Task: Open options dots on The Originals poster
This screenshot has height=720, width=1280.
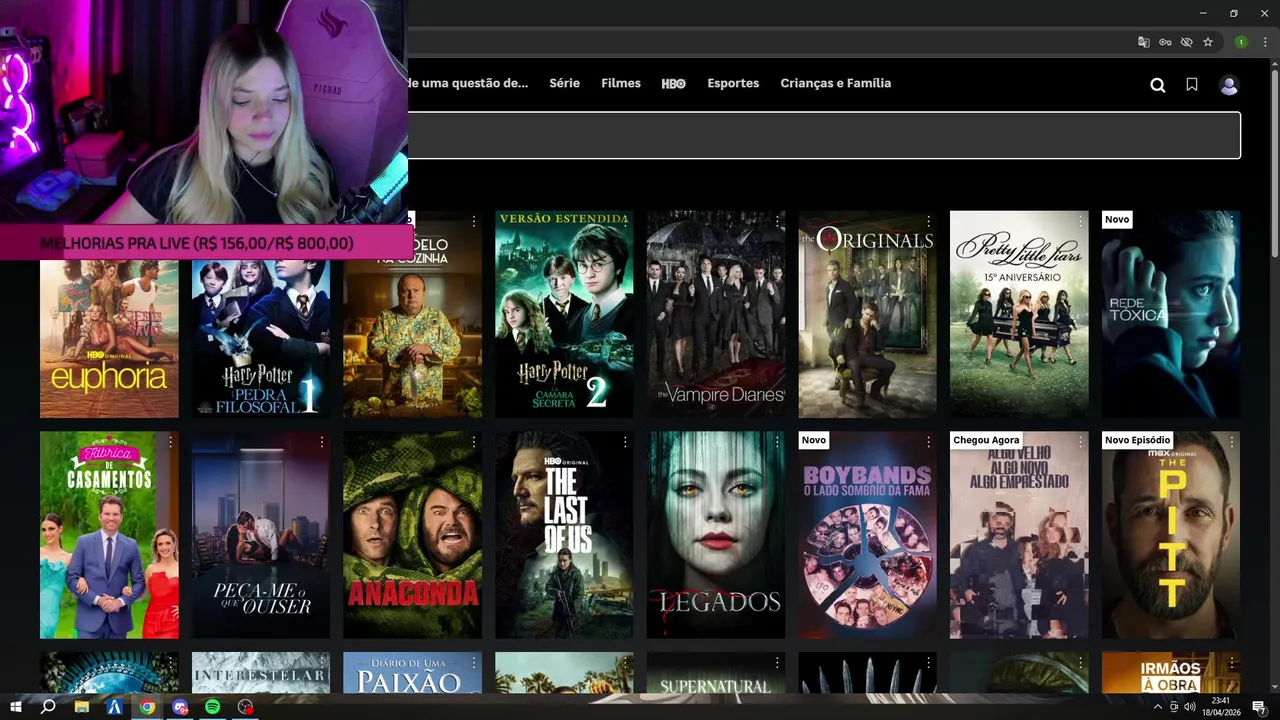Action: click(x=928, y=221)
